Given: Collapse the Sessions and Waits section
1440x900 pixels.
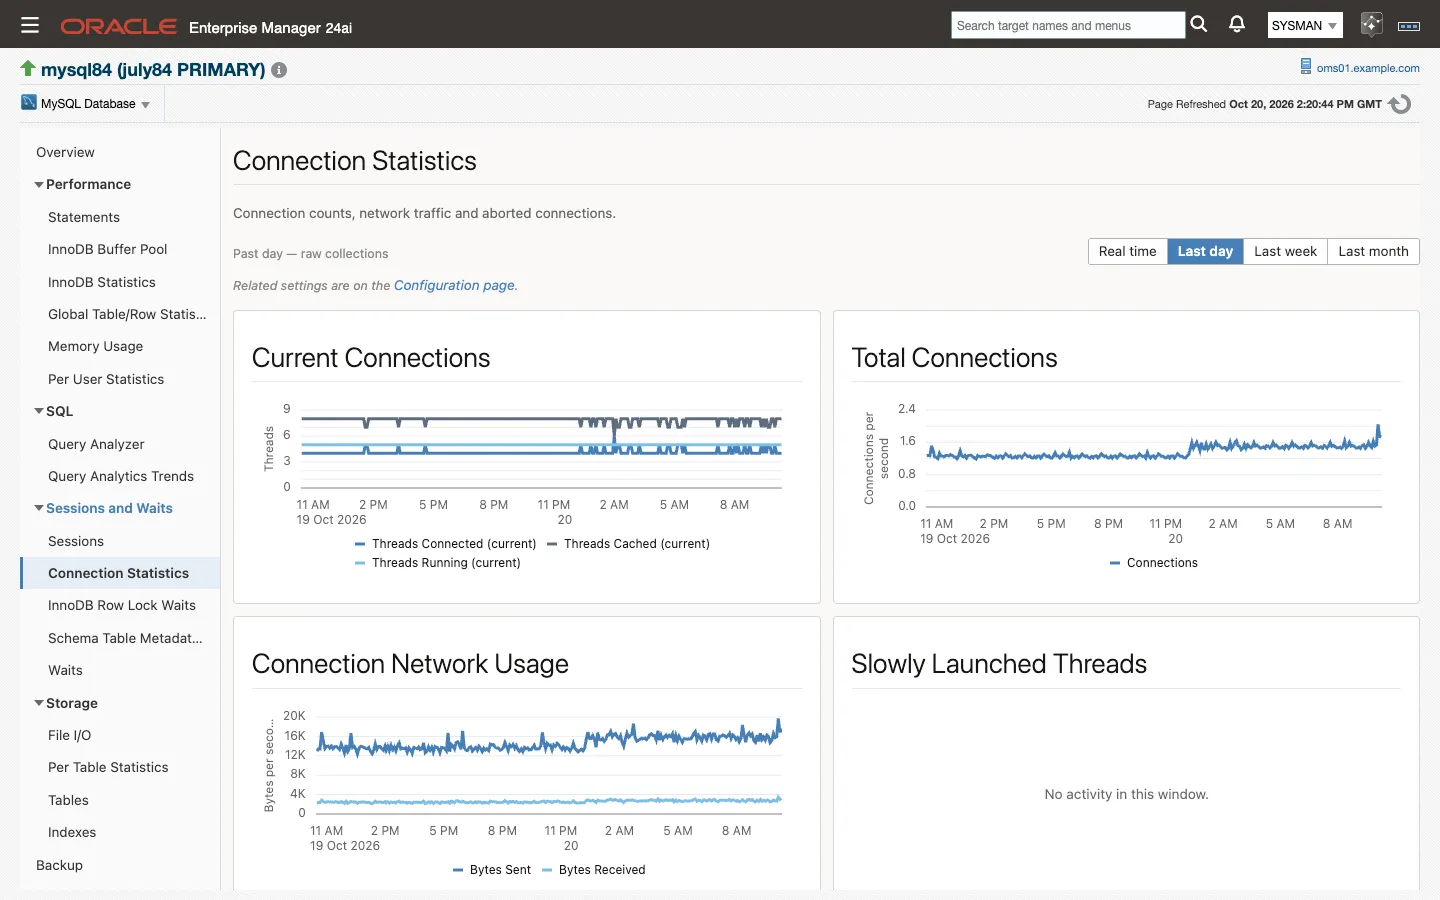Looking at the screenshot, I should point(39,508).
